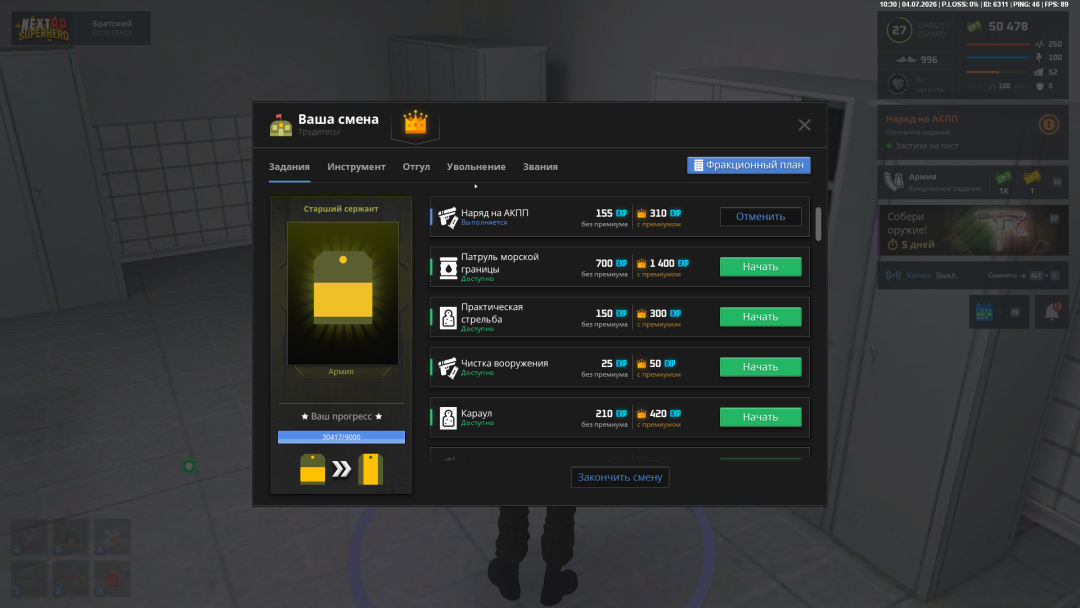Click the faction building icon beside Ваша смена
Viewport: 1080px width, 608px height.
tap(281, 125)
